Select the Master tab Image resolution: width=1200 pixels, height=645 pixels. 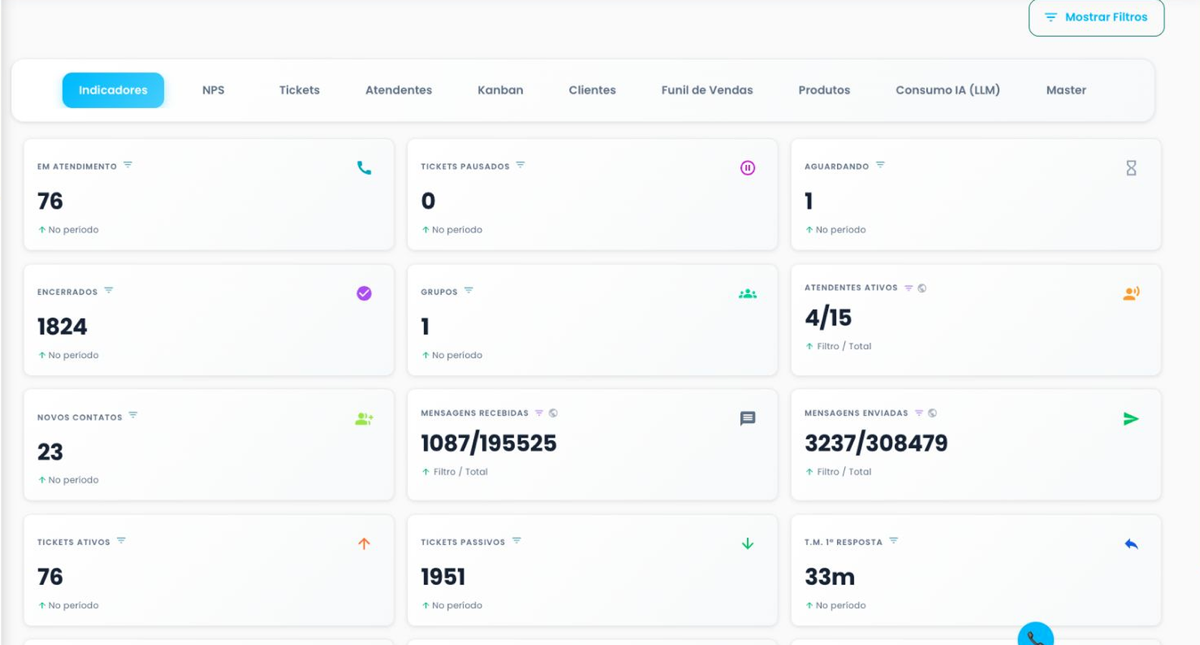(1066, 90)
